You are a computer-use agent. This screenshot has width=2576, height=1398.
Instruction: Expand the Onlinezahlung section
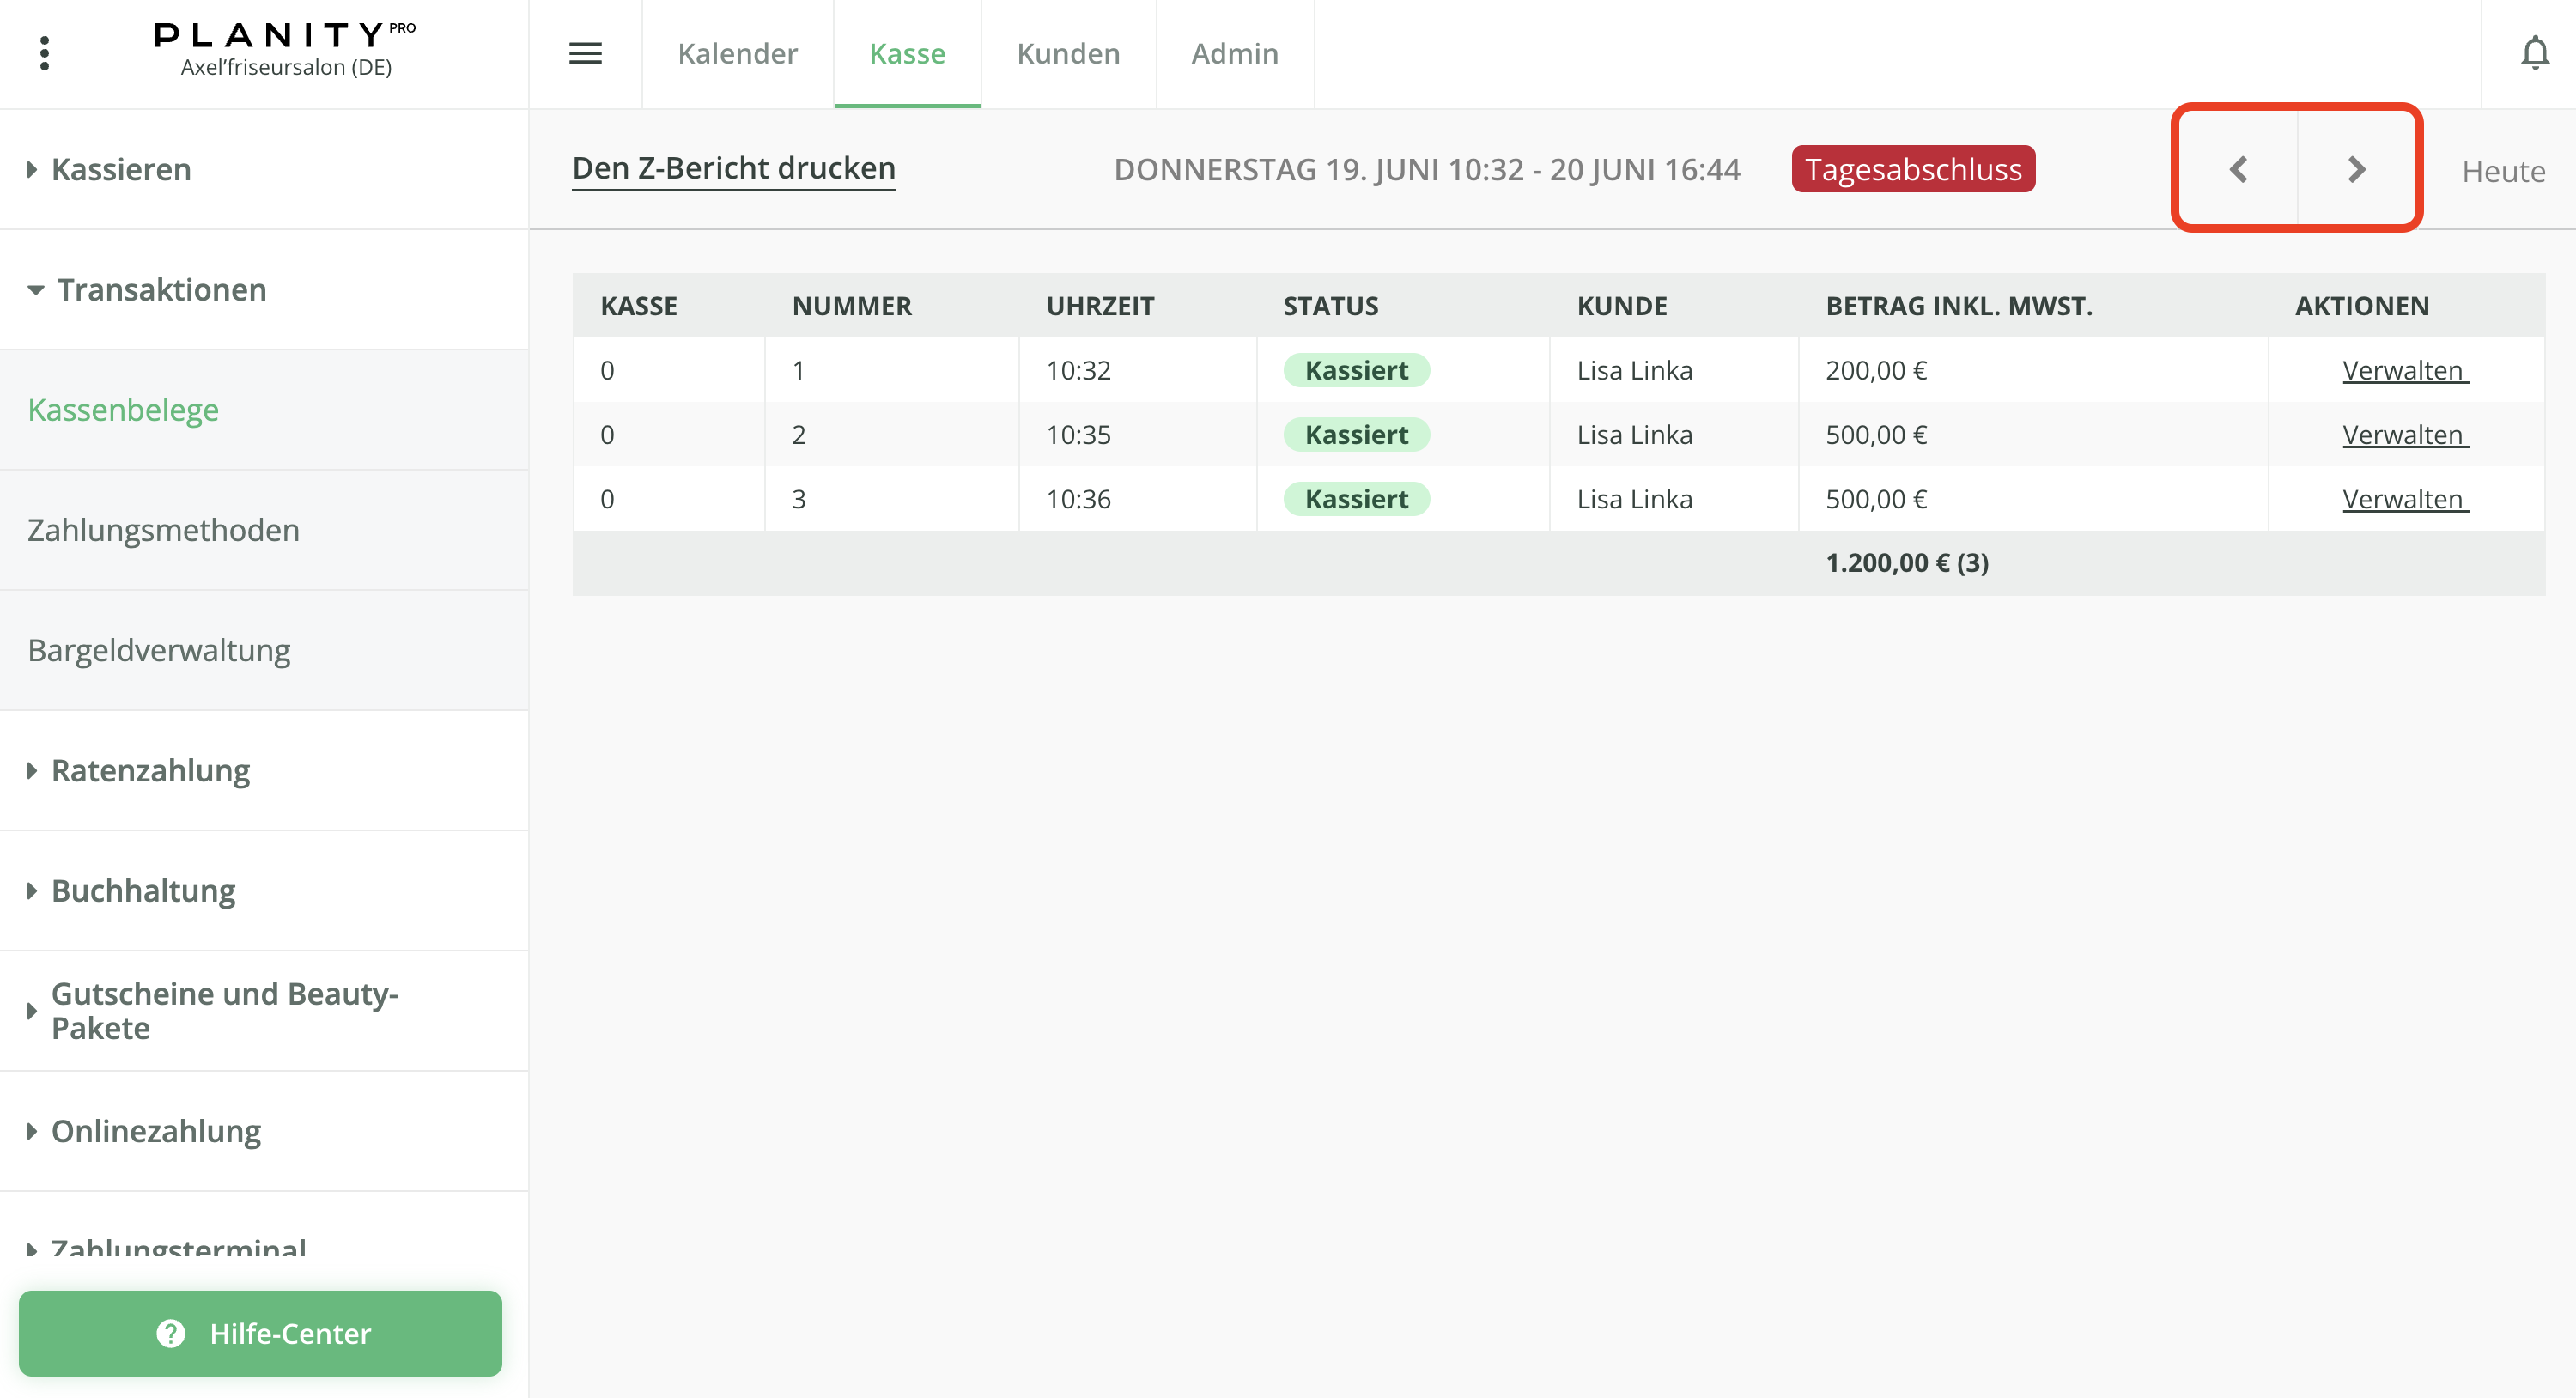click(x=155, y=1130)
